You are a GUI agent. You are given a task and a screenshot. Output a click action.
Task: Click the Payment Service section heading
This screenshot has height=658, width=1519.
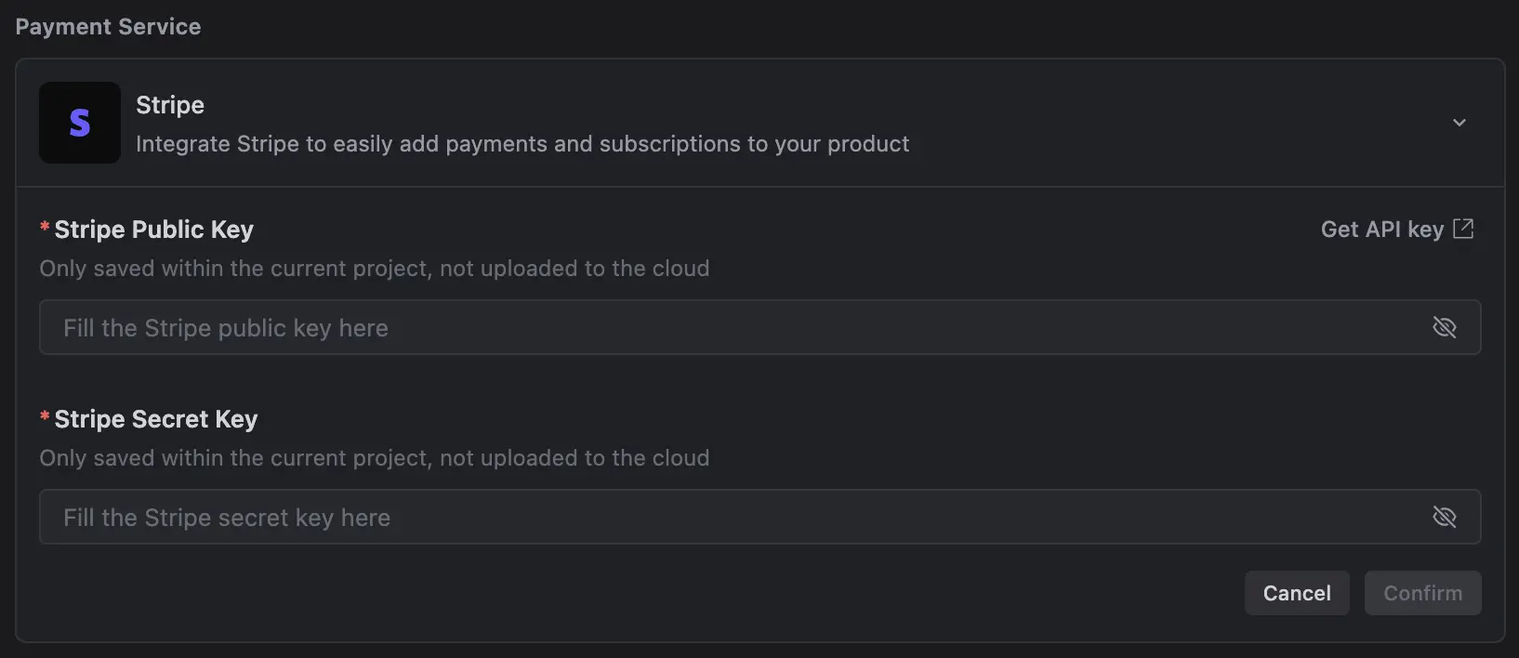coord(108,27)
